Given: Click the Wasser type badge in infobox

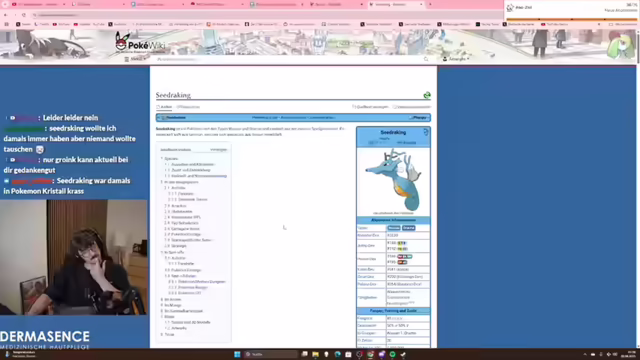Looking at the screenshot, I should point(394,228).
